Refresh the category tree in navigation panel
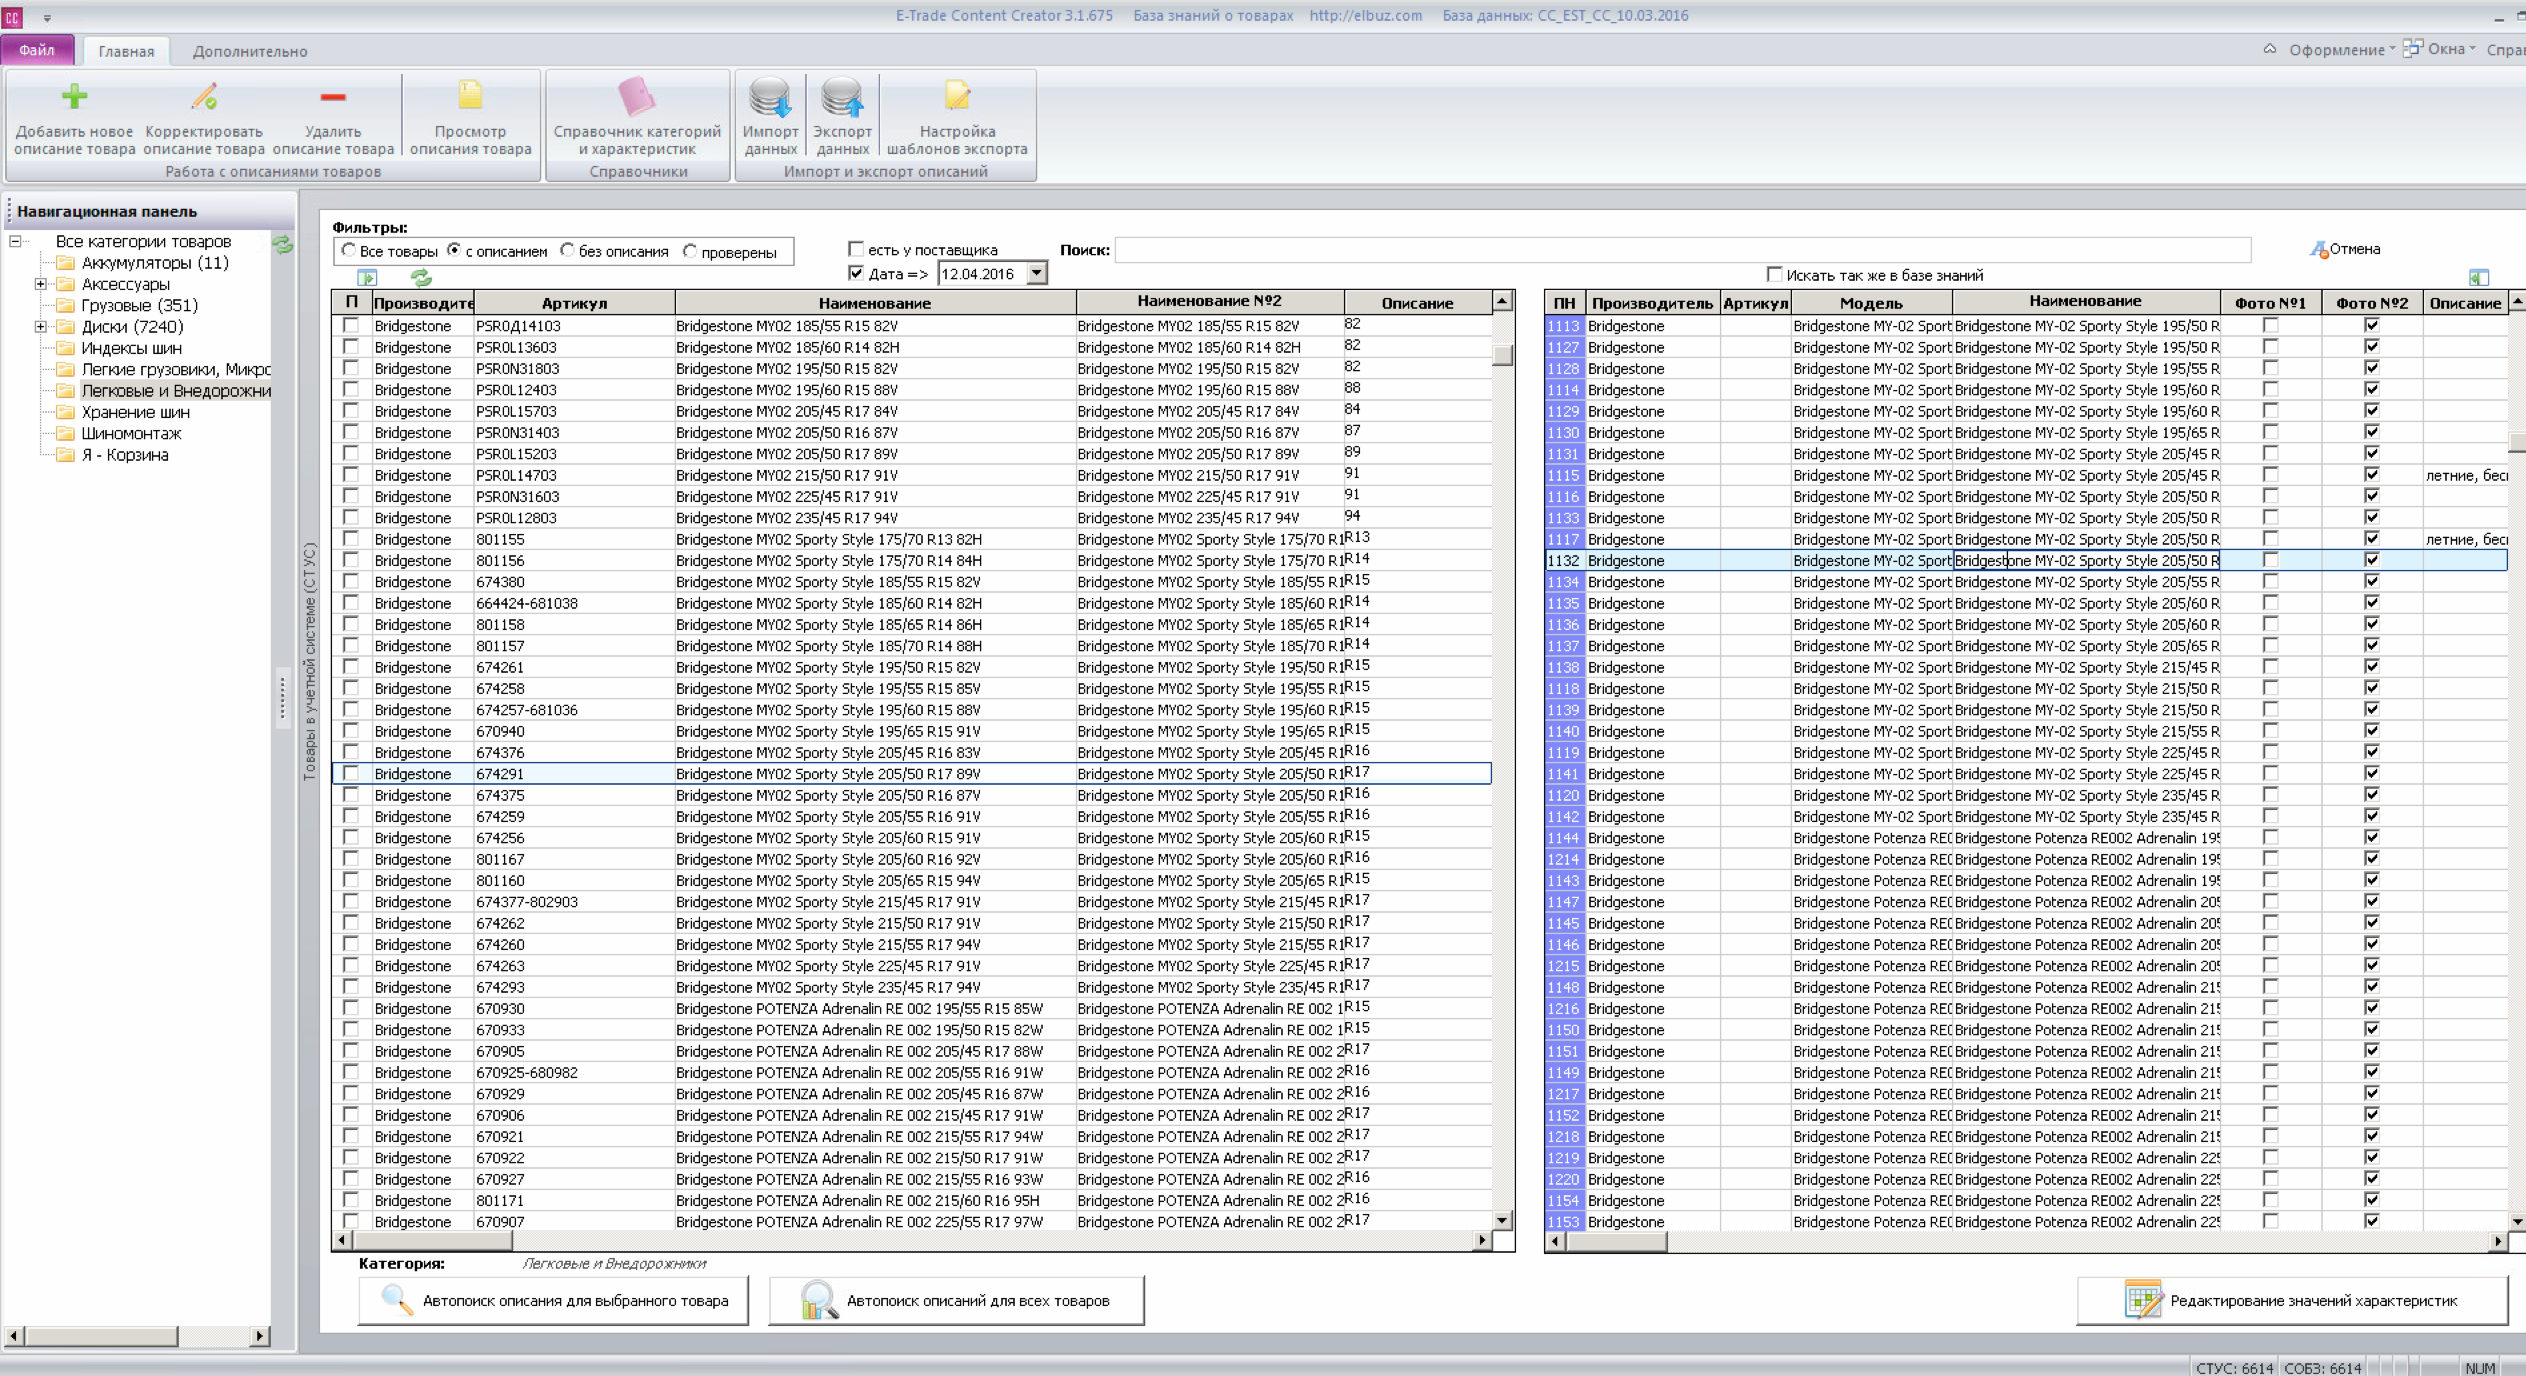This screenshot has width=2526, height=1376. pos(283,244)
